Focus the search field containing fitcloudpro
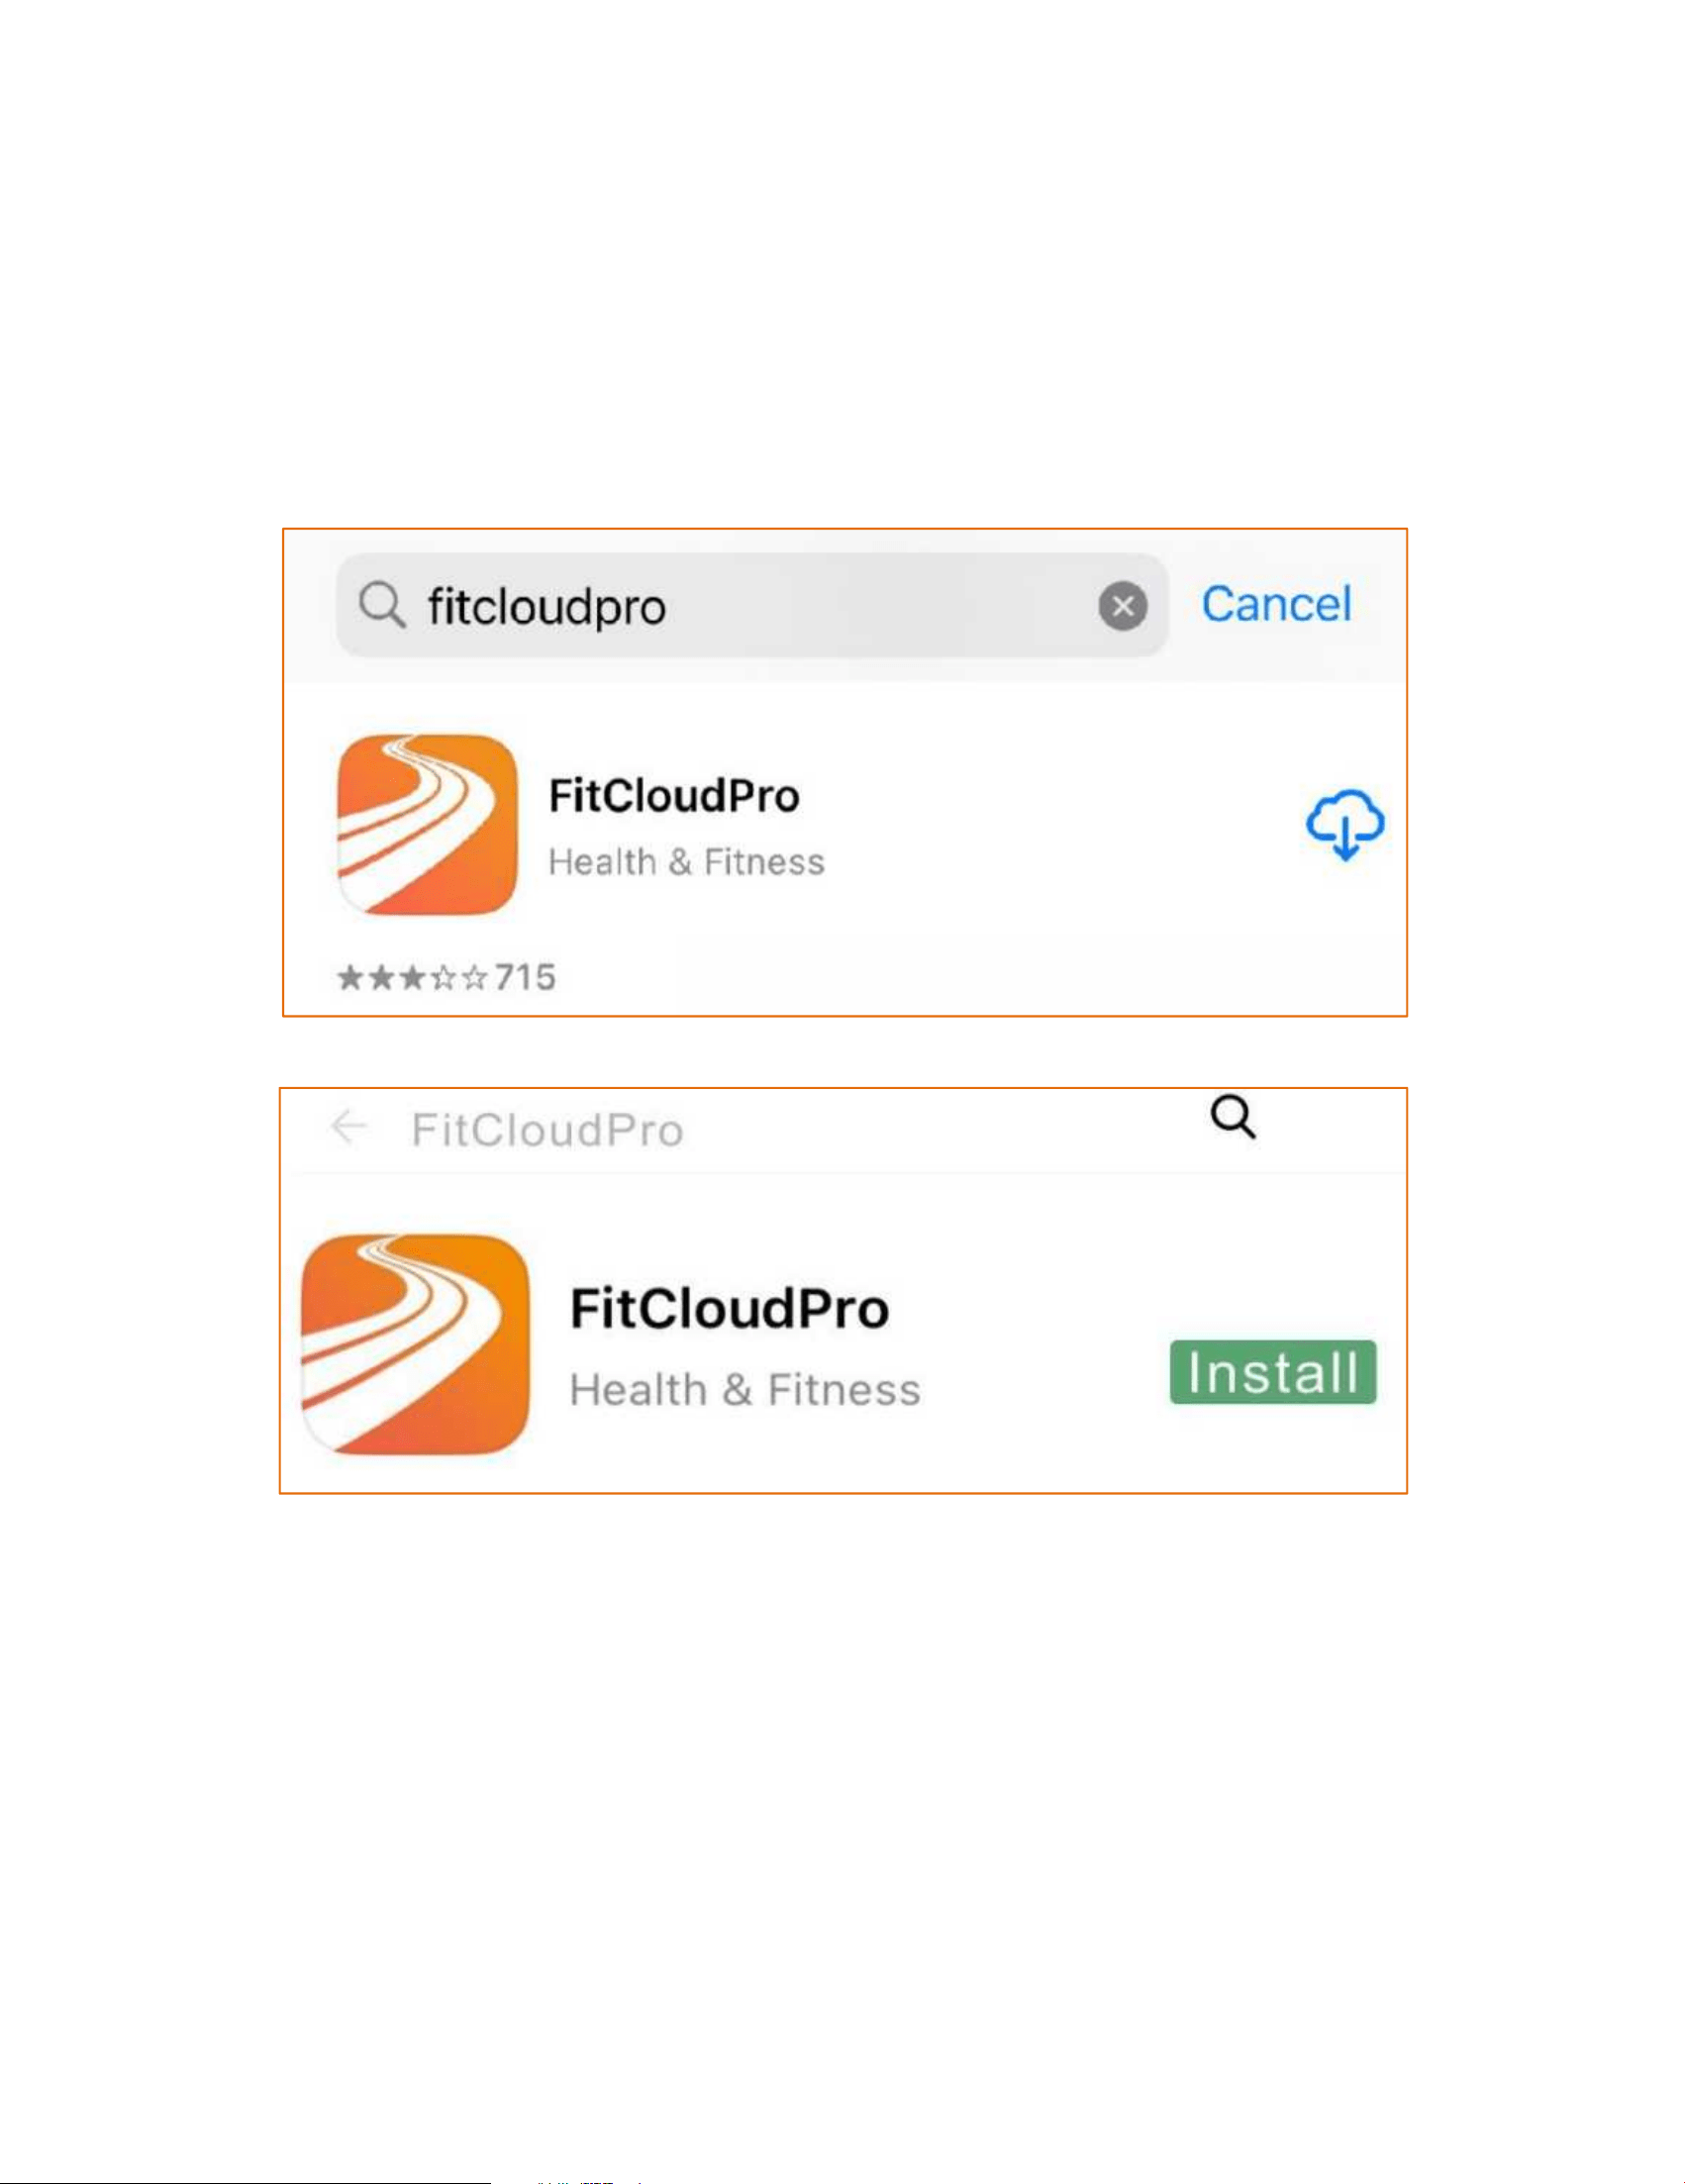This screenshot has height=2184, width=1685. [x=752, y=606]
